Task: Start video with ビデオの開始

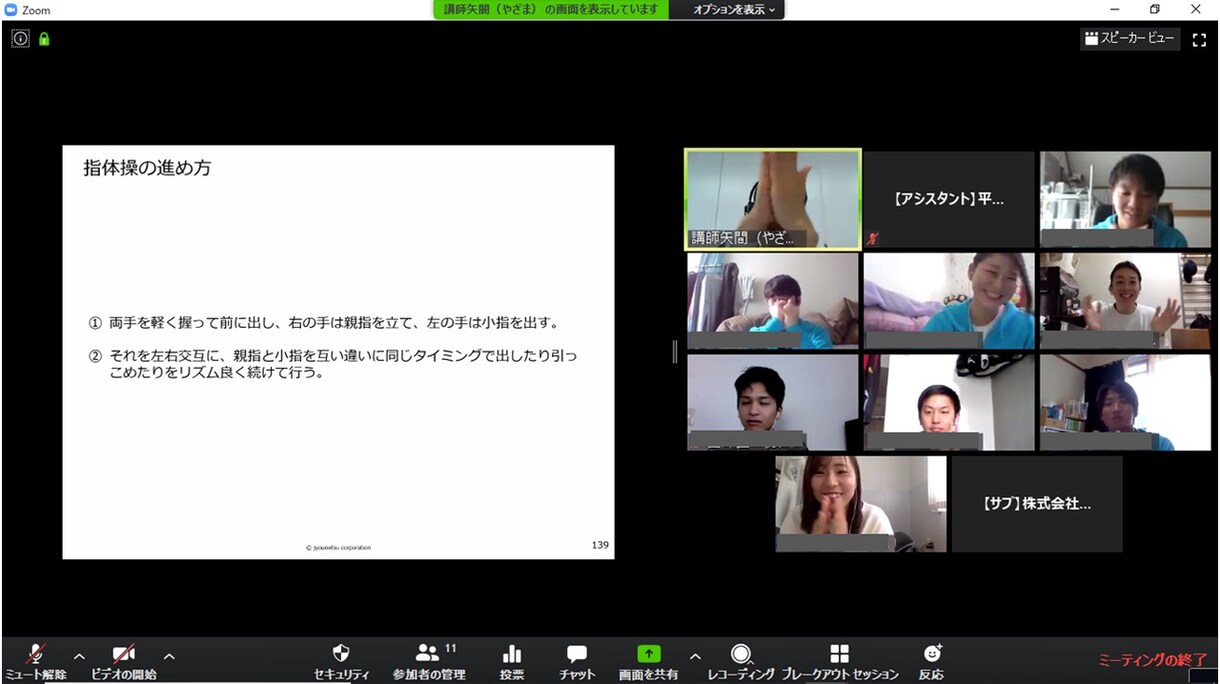Action: [x=124, y=661]
